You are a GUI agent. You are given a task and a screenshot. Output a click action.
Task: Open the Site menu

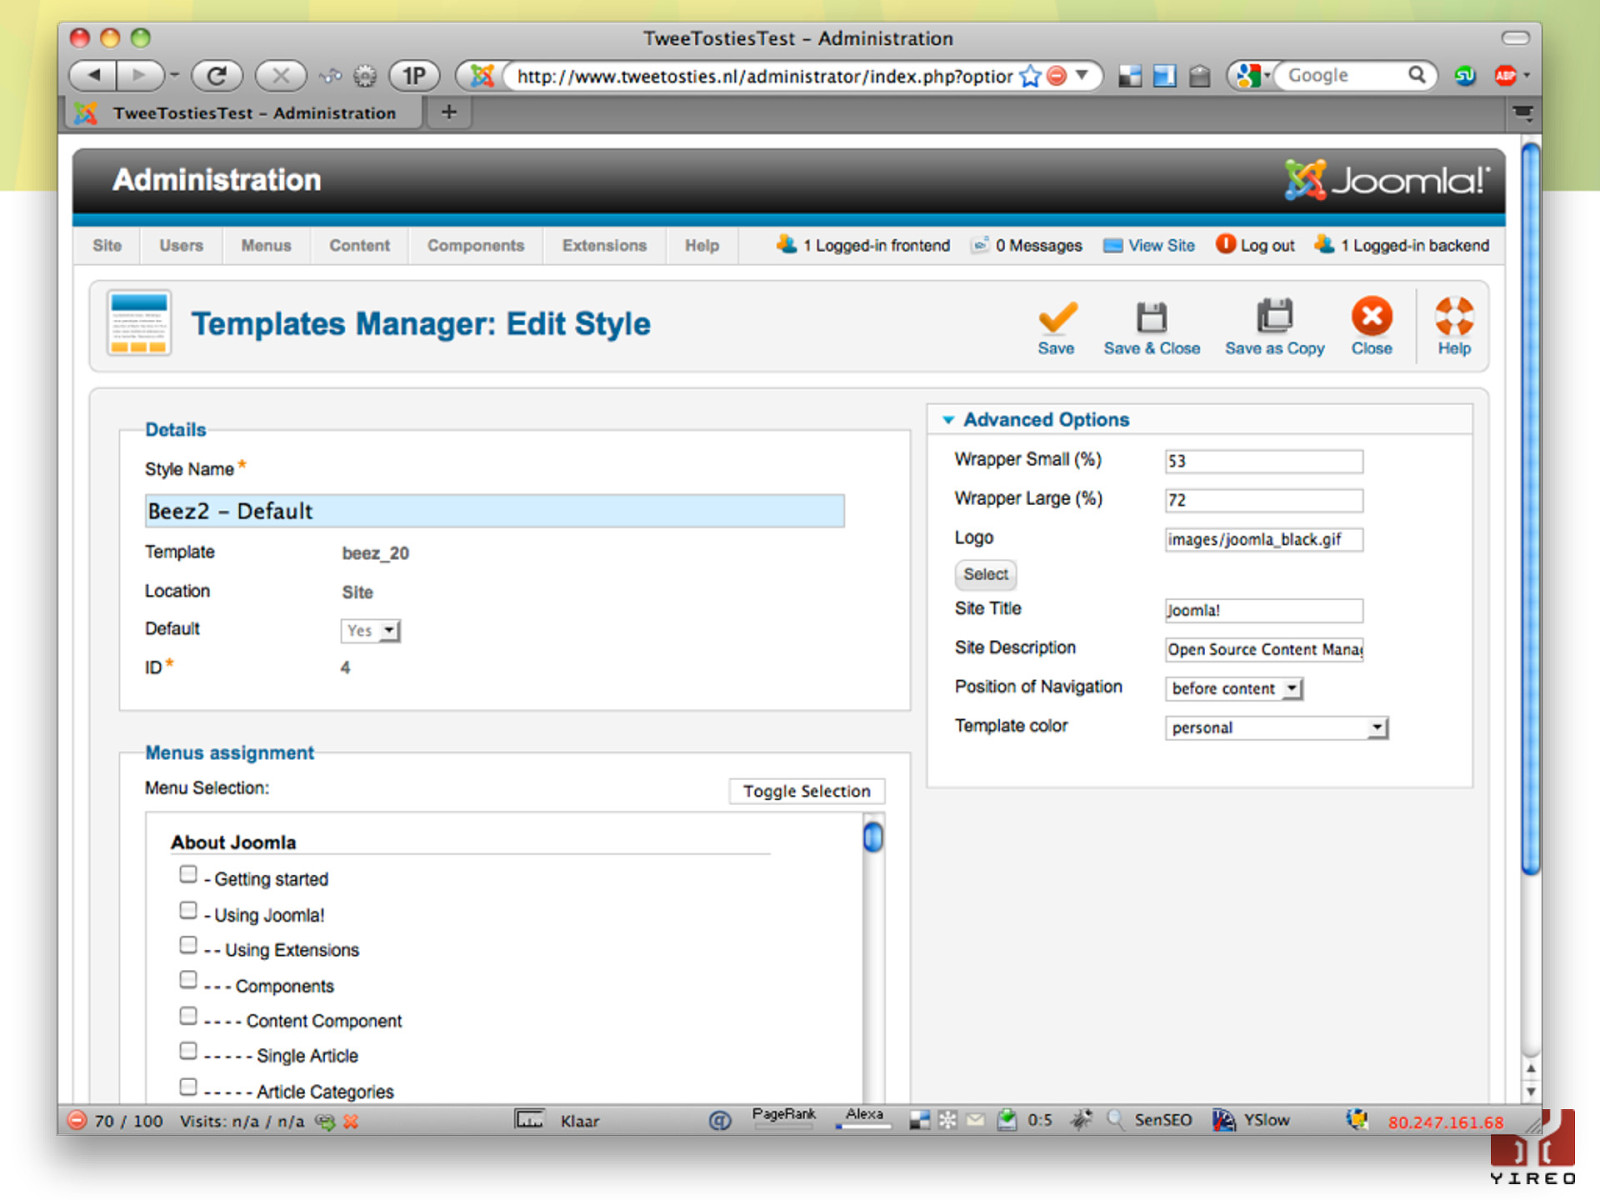coord(107,246)
